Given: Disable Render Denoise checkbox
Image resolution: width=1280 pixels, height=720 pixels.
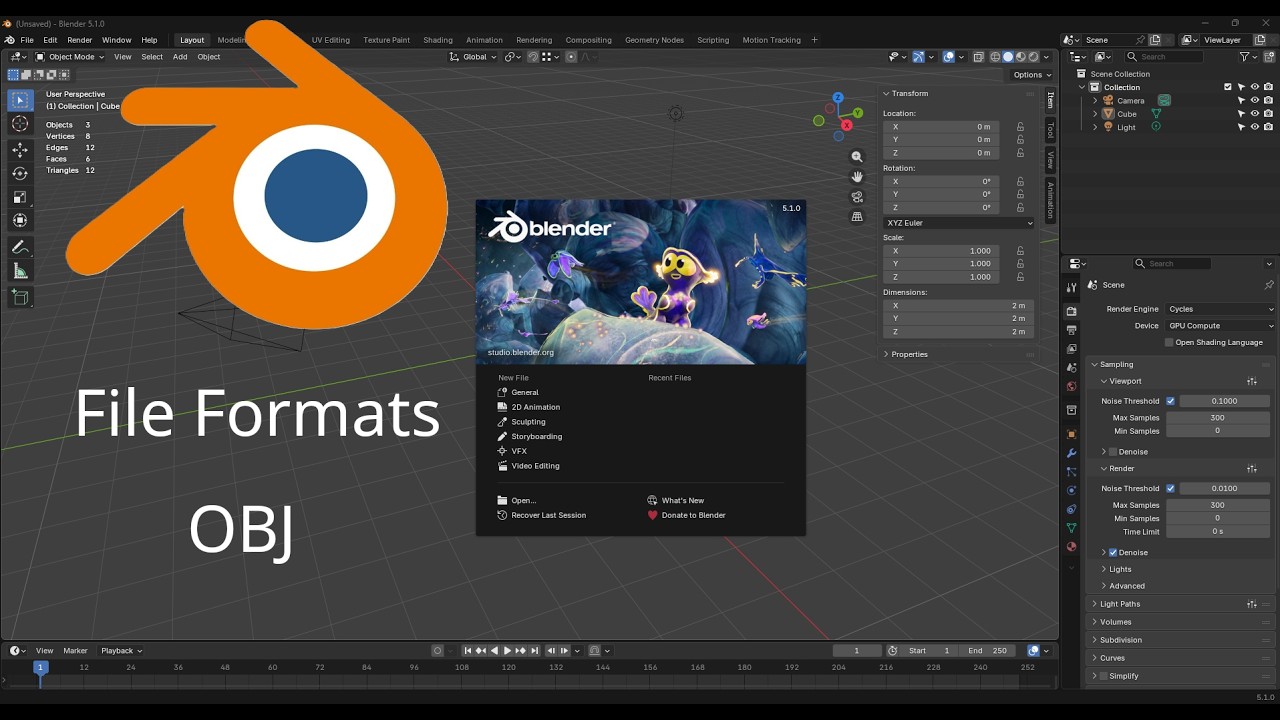Looking at the screenshot, I should coord(1113,553).
